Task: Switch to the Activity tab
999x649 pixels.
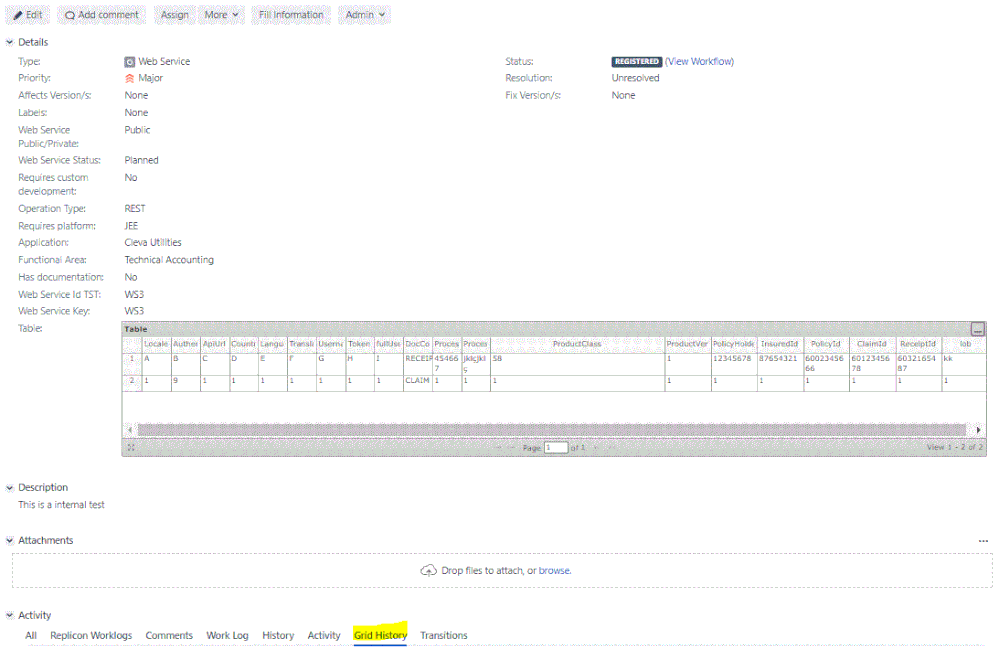Action: pyautogui.click(x=324, y=636)
